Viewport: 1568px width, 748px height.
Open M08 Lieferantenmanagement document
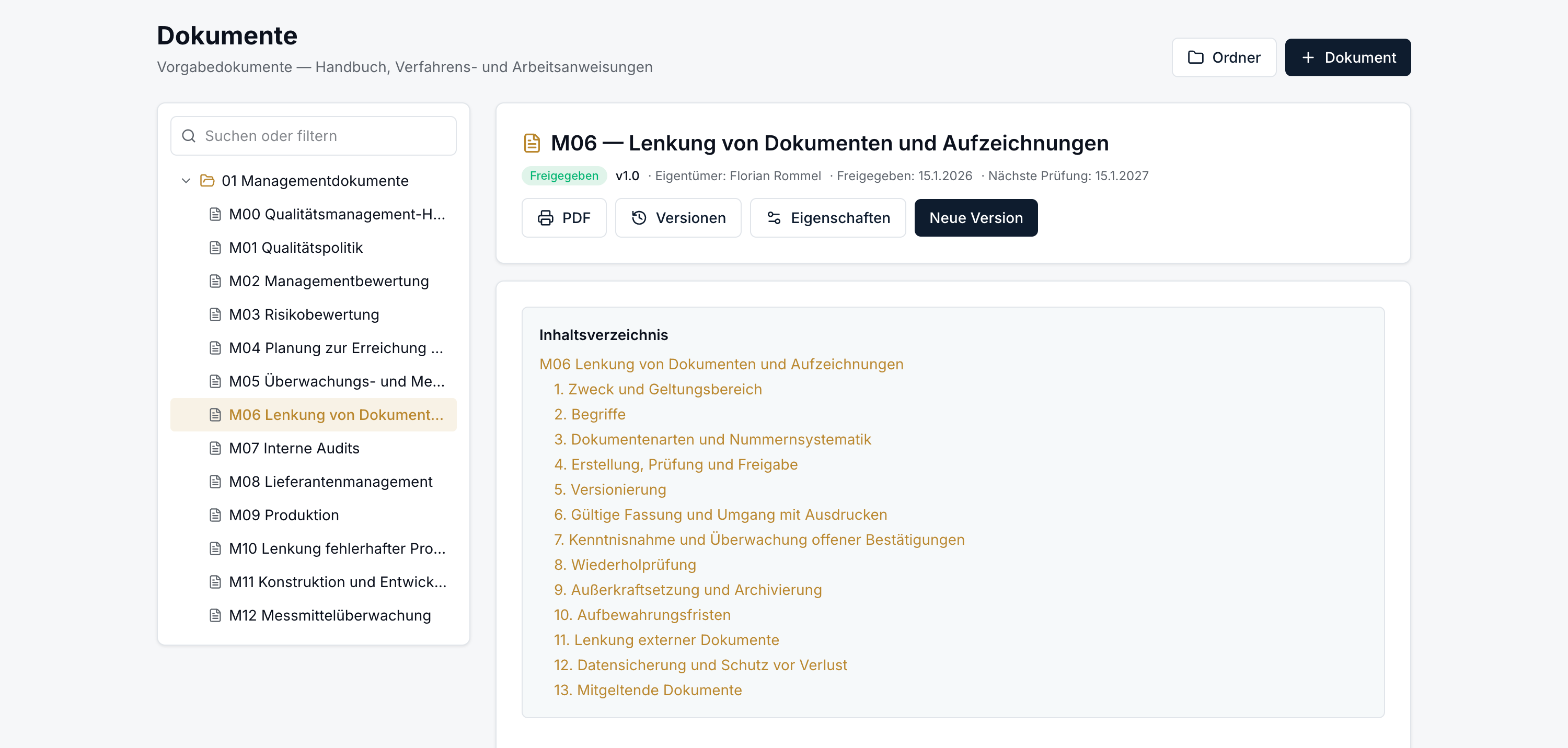coord(313,482)
